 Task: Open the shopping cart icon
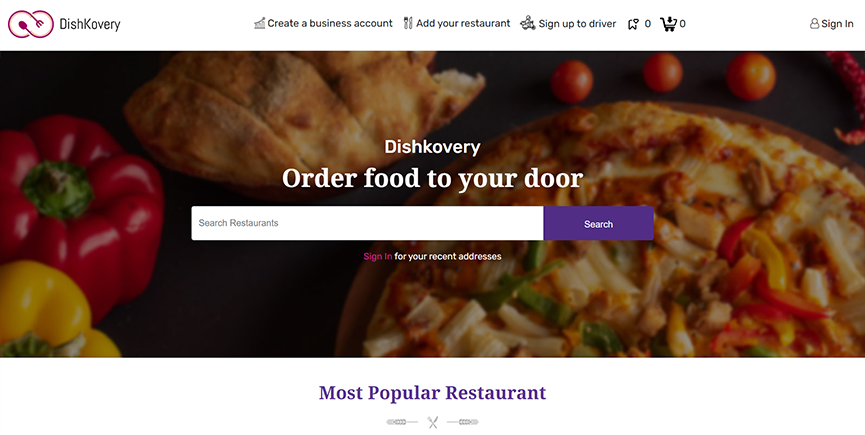coord(669,24)
